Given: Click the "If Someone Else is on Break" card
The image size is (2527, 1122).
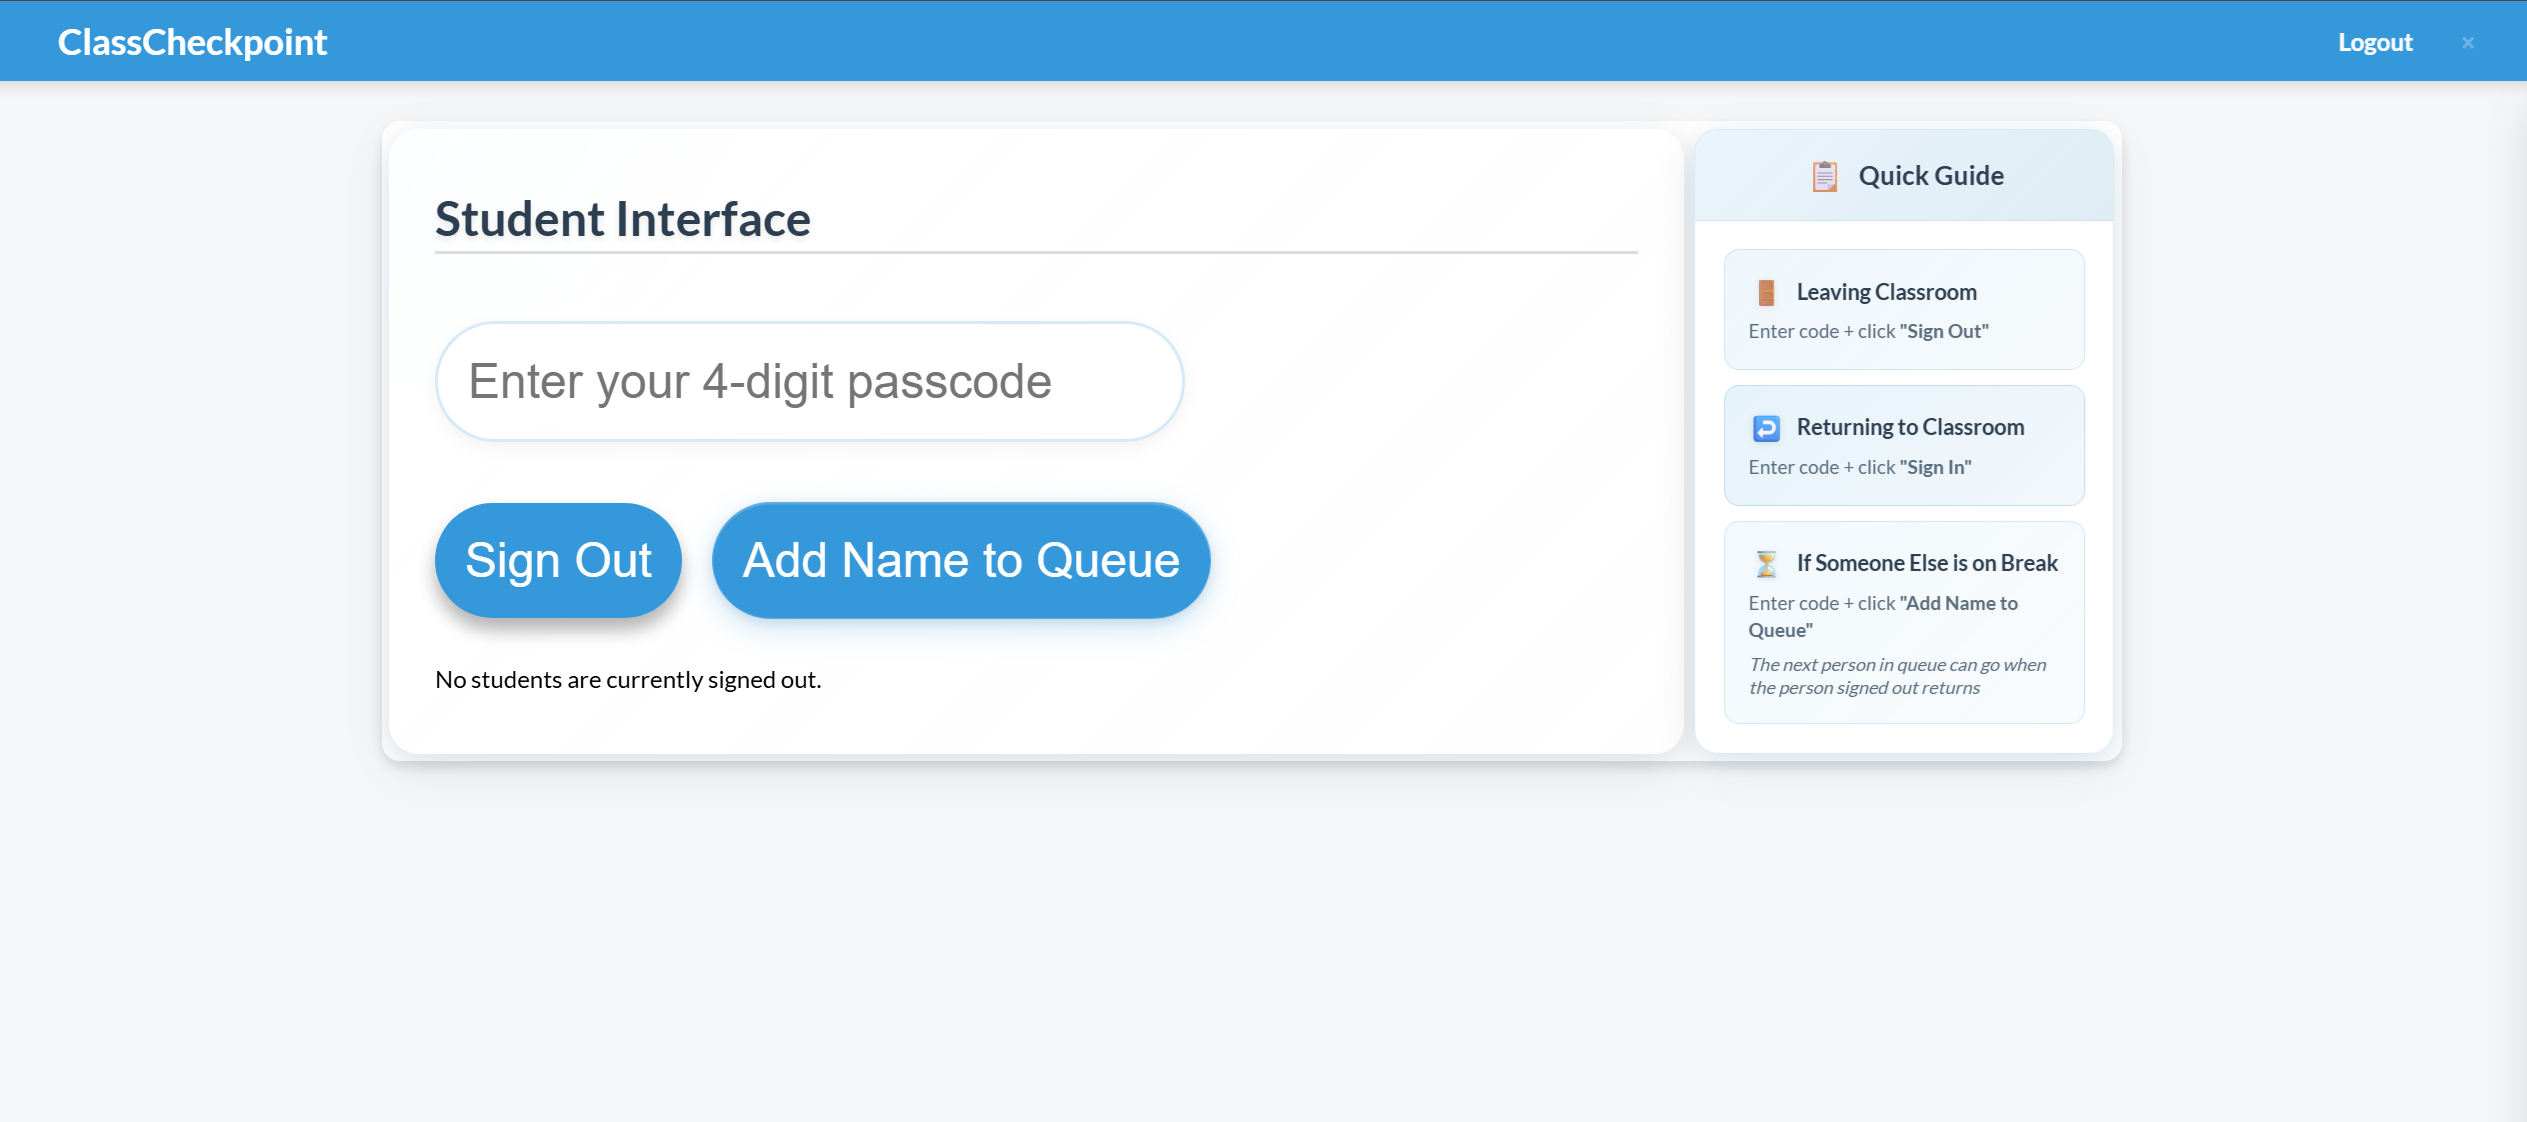Looking at the screenshot, I should (1902, 620).
